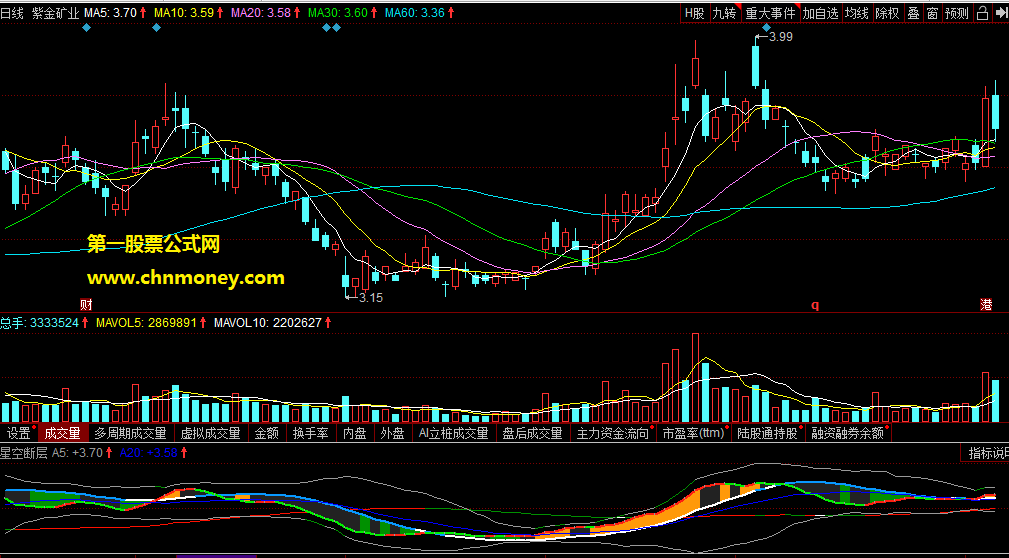Viewport: 1009px width, 558px height.
Task: Click the H股 toolbar button
Action: tap(694, 13)
